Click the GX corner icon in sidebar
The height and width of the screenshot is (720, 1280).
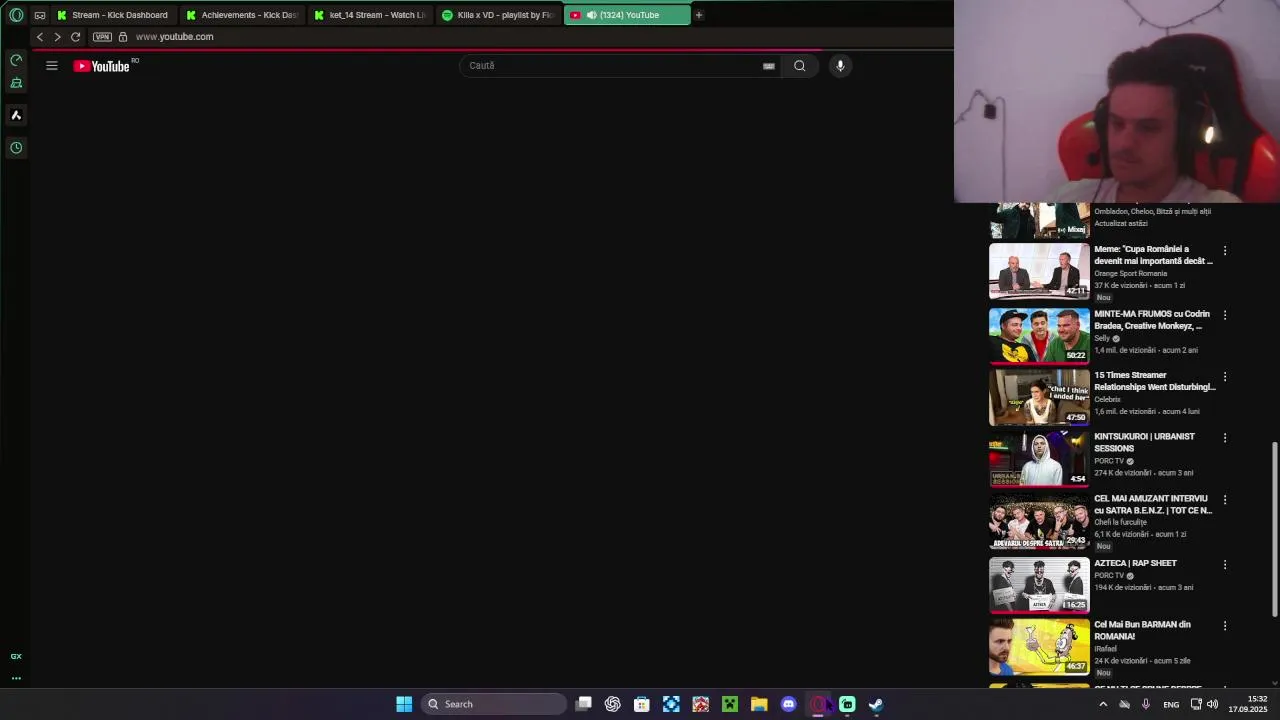pyautogui.click(x=16, y=656)
